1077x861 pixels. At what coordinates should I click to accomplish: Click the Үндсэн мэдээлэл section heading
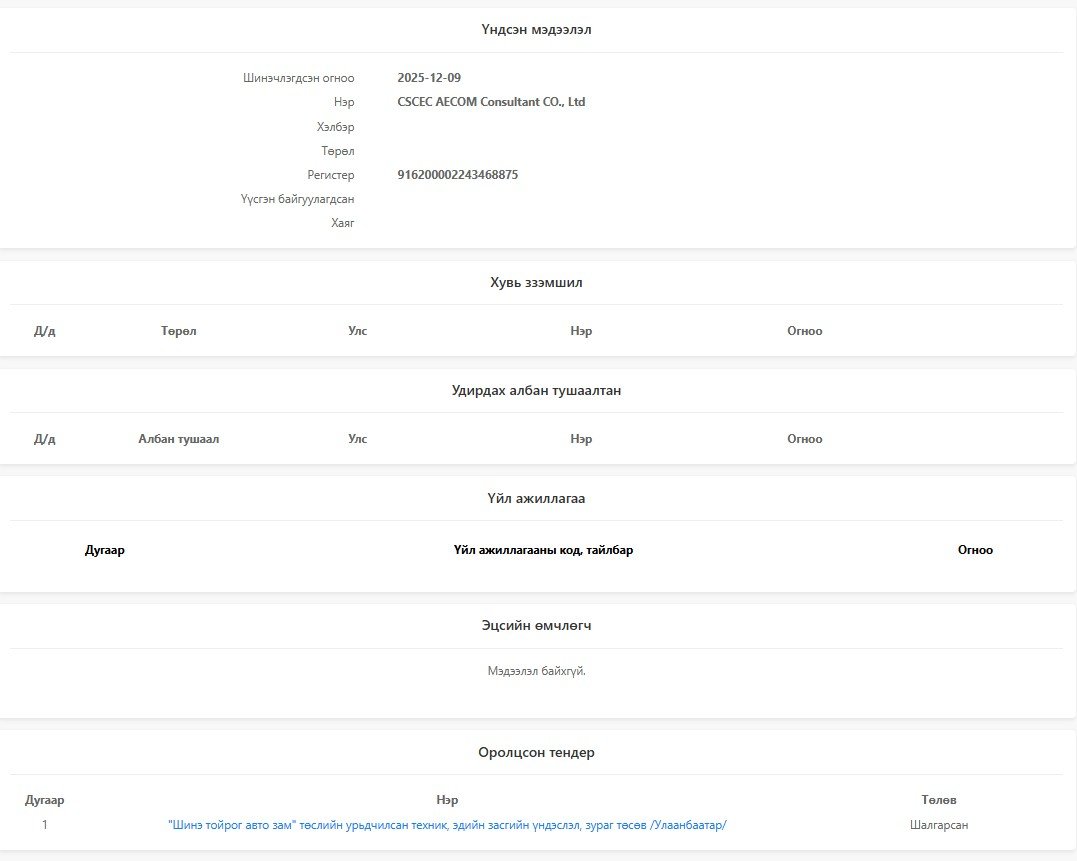536,30
